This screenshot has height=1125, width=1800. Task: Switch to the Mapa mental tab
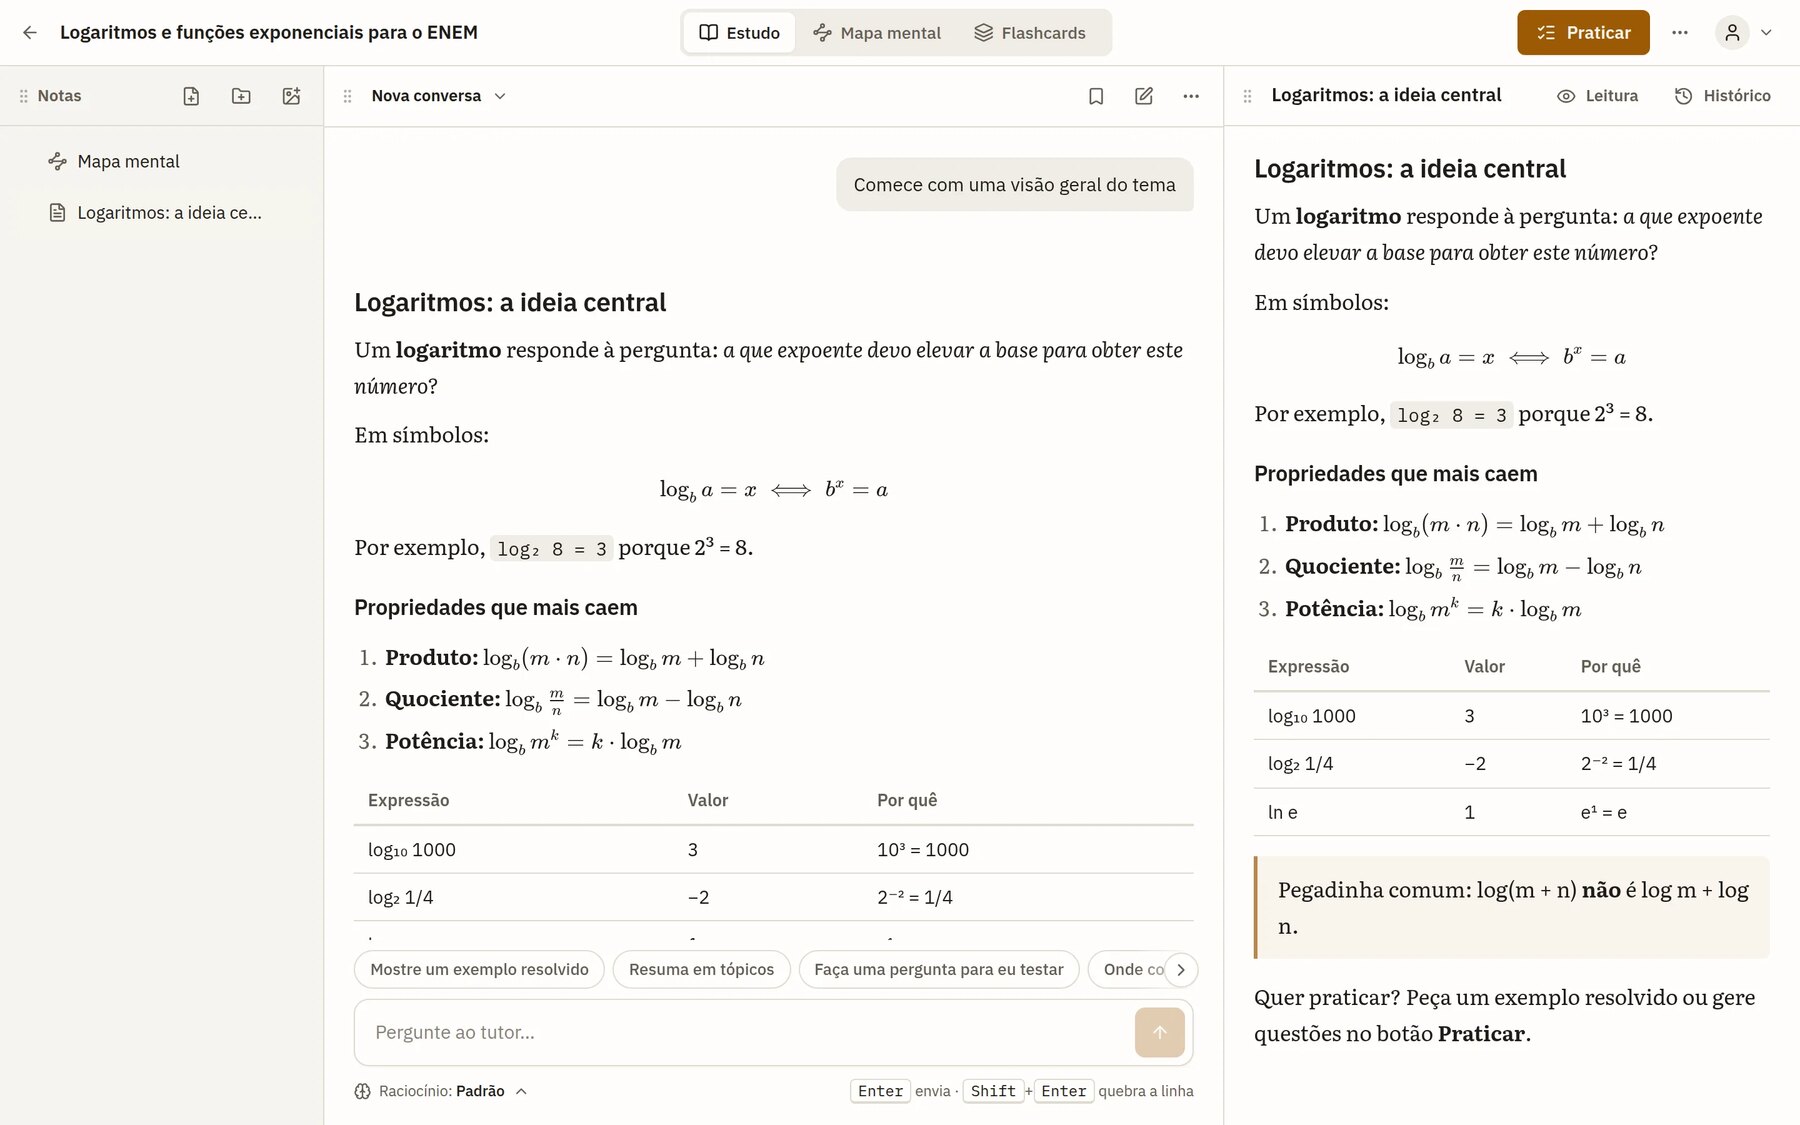[877, 33]
